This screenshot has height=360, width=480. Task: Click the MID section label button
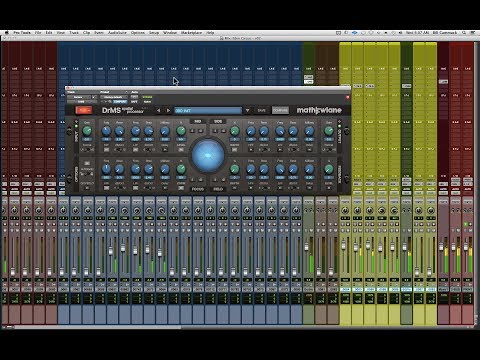click(197, 121)
